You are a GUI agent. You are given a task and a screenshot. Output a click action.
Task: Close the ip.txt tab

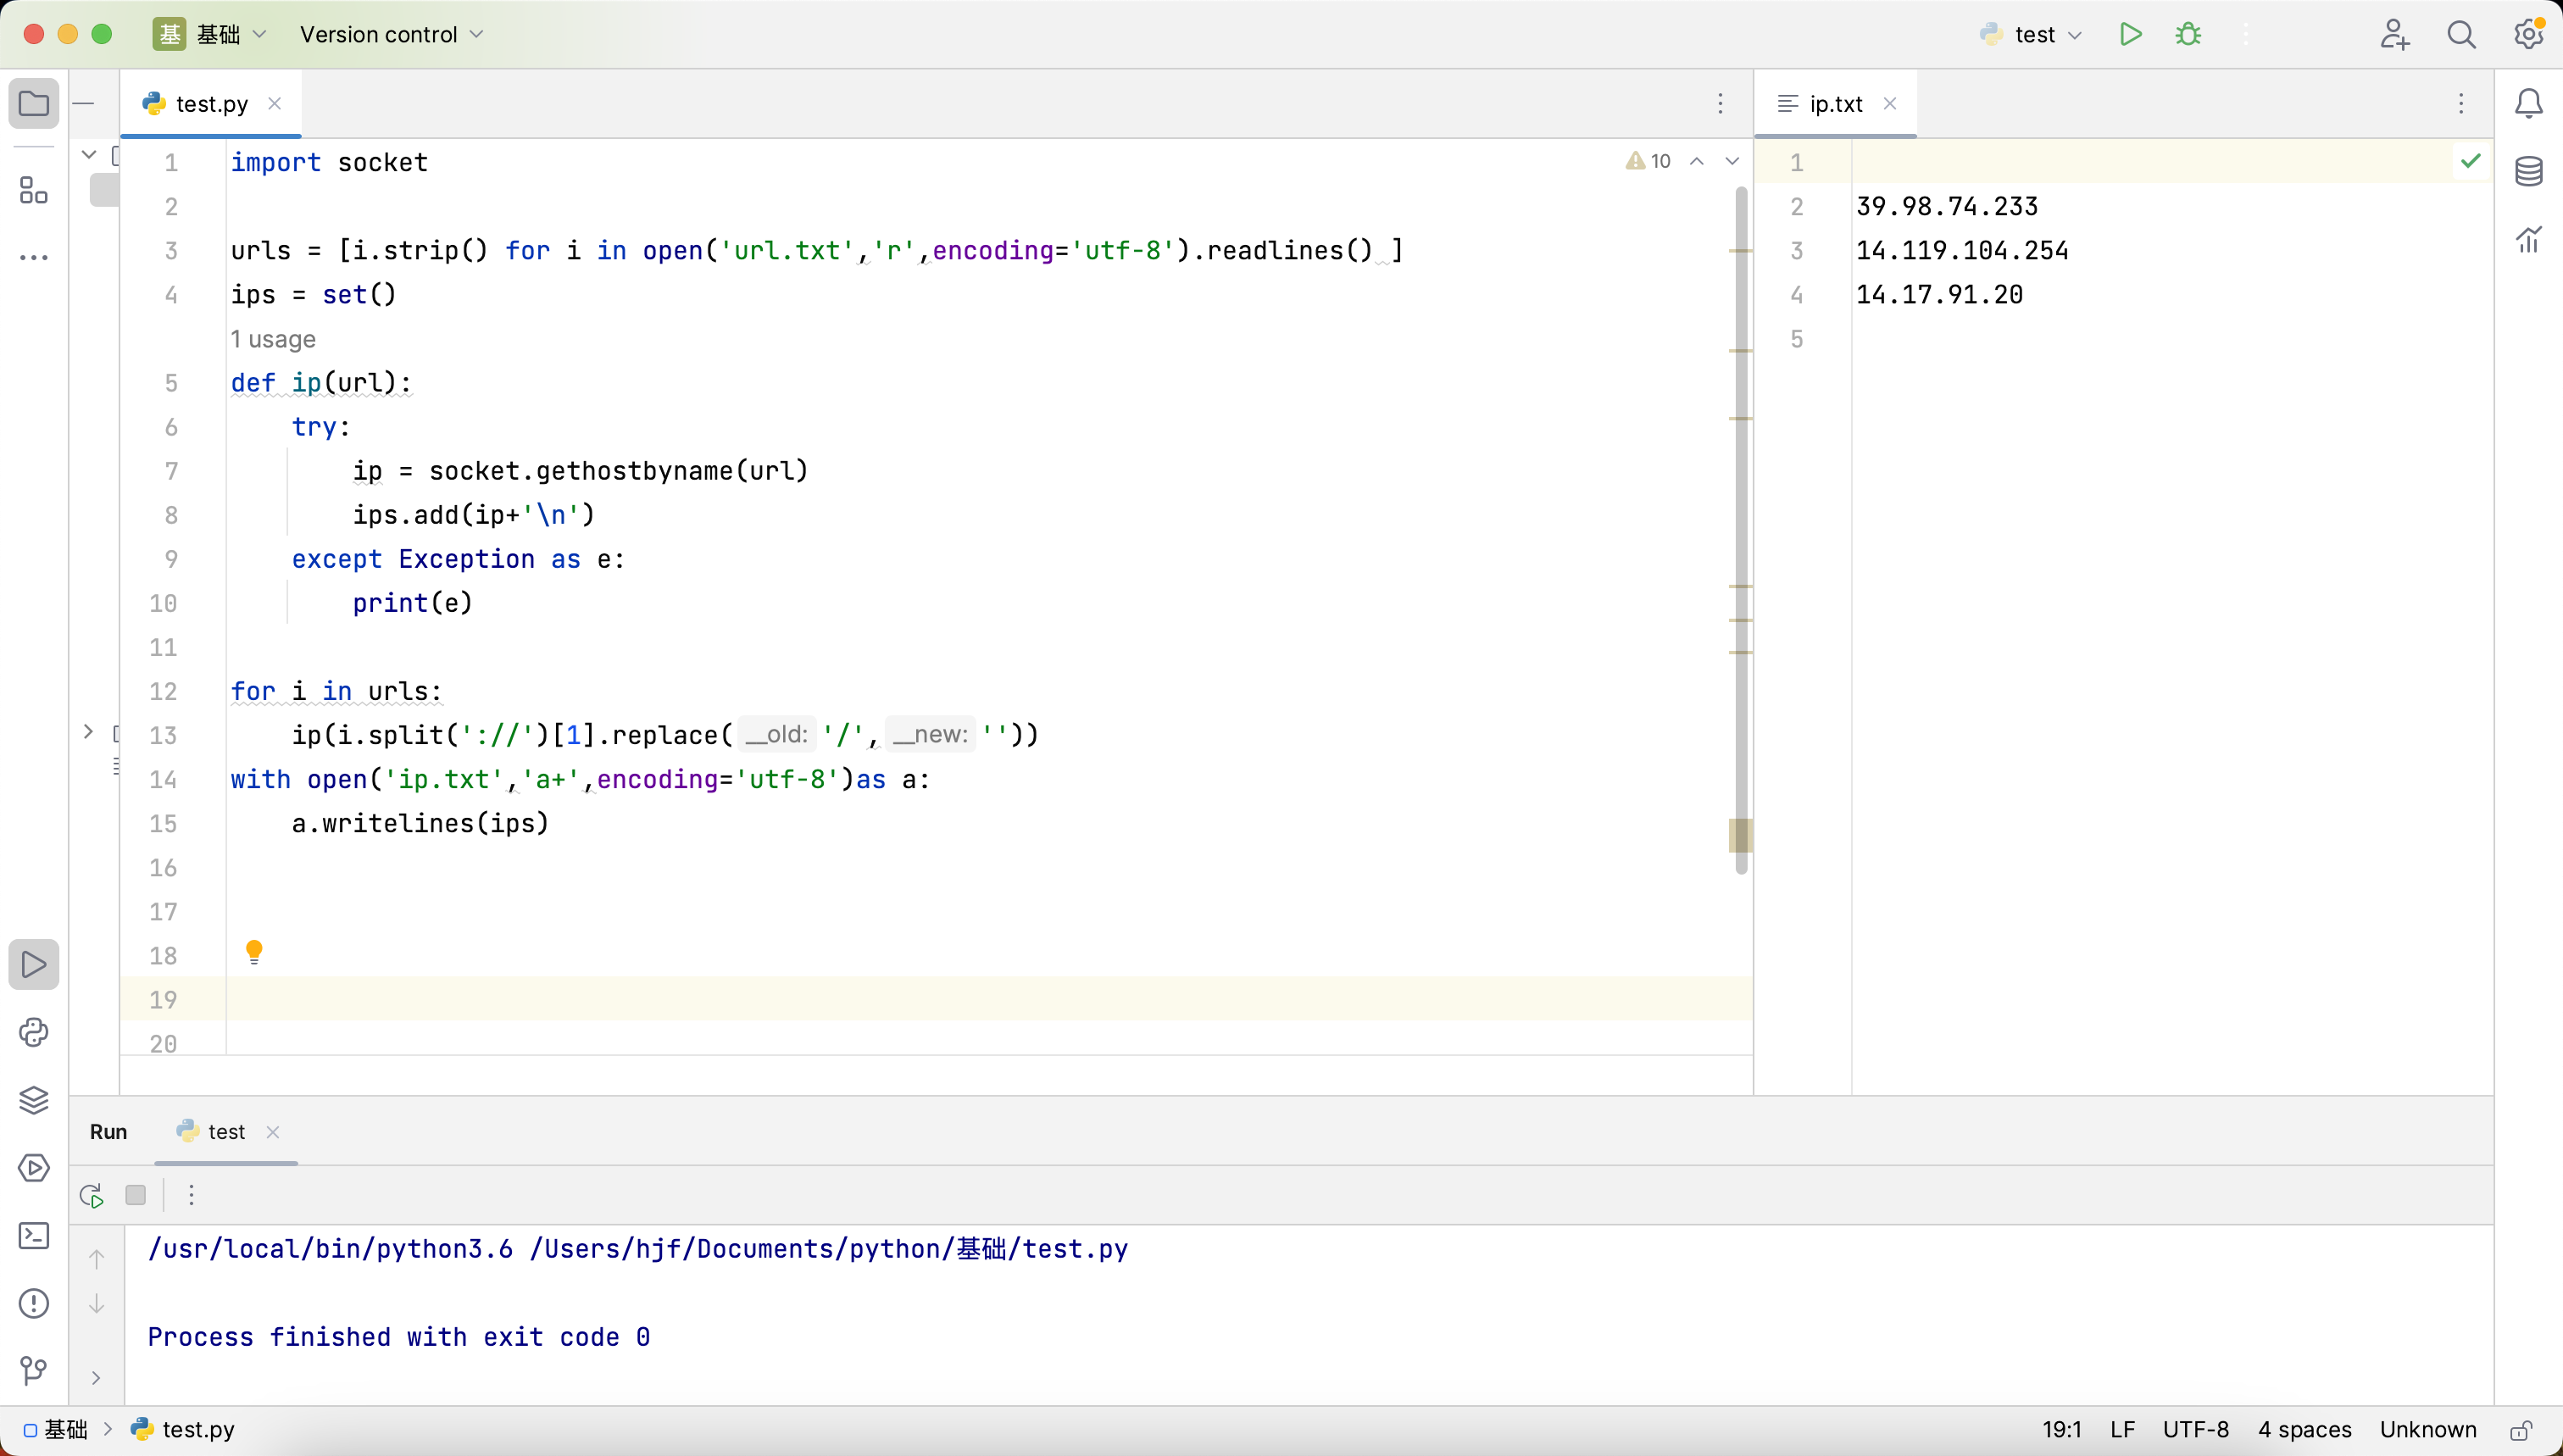coord(1890,103)
